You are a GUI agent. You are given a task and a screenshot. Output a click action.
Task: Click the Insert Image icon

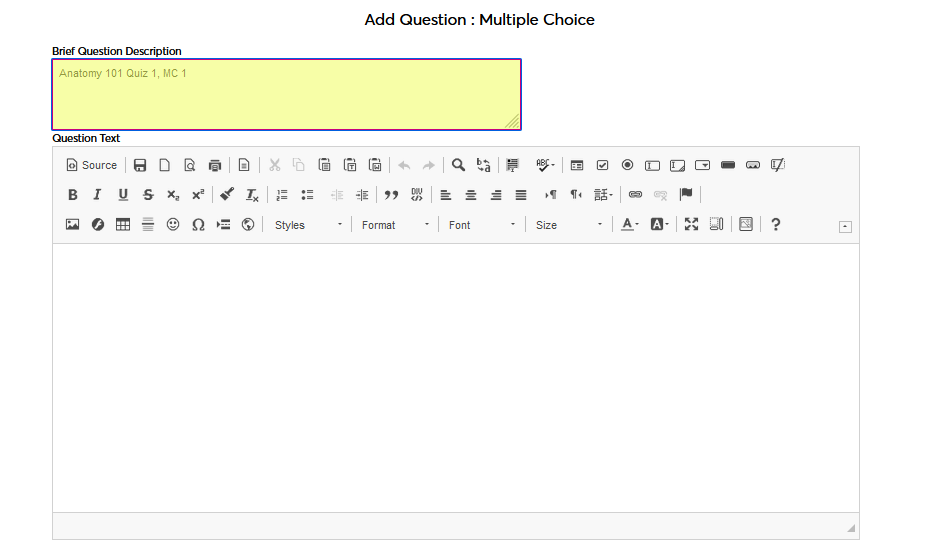click(x=72, y=225)
